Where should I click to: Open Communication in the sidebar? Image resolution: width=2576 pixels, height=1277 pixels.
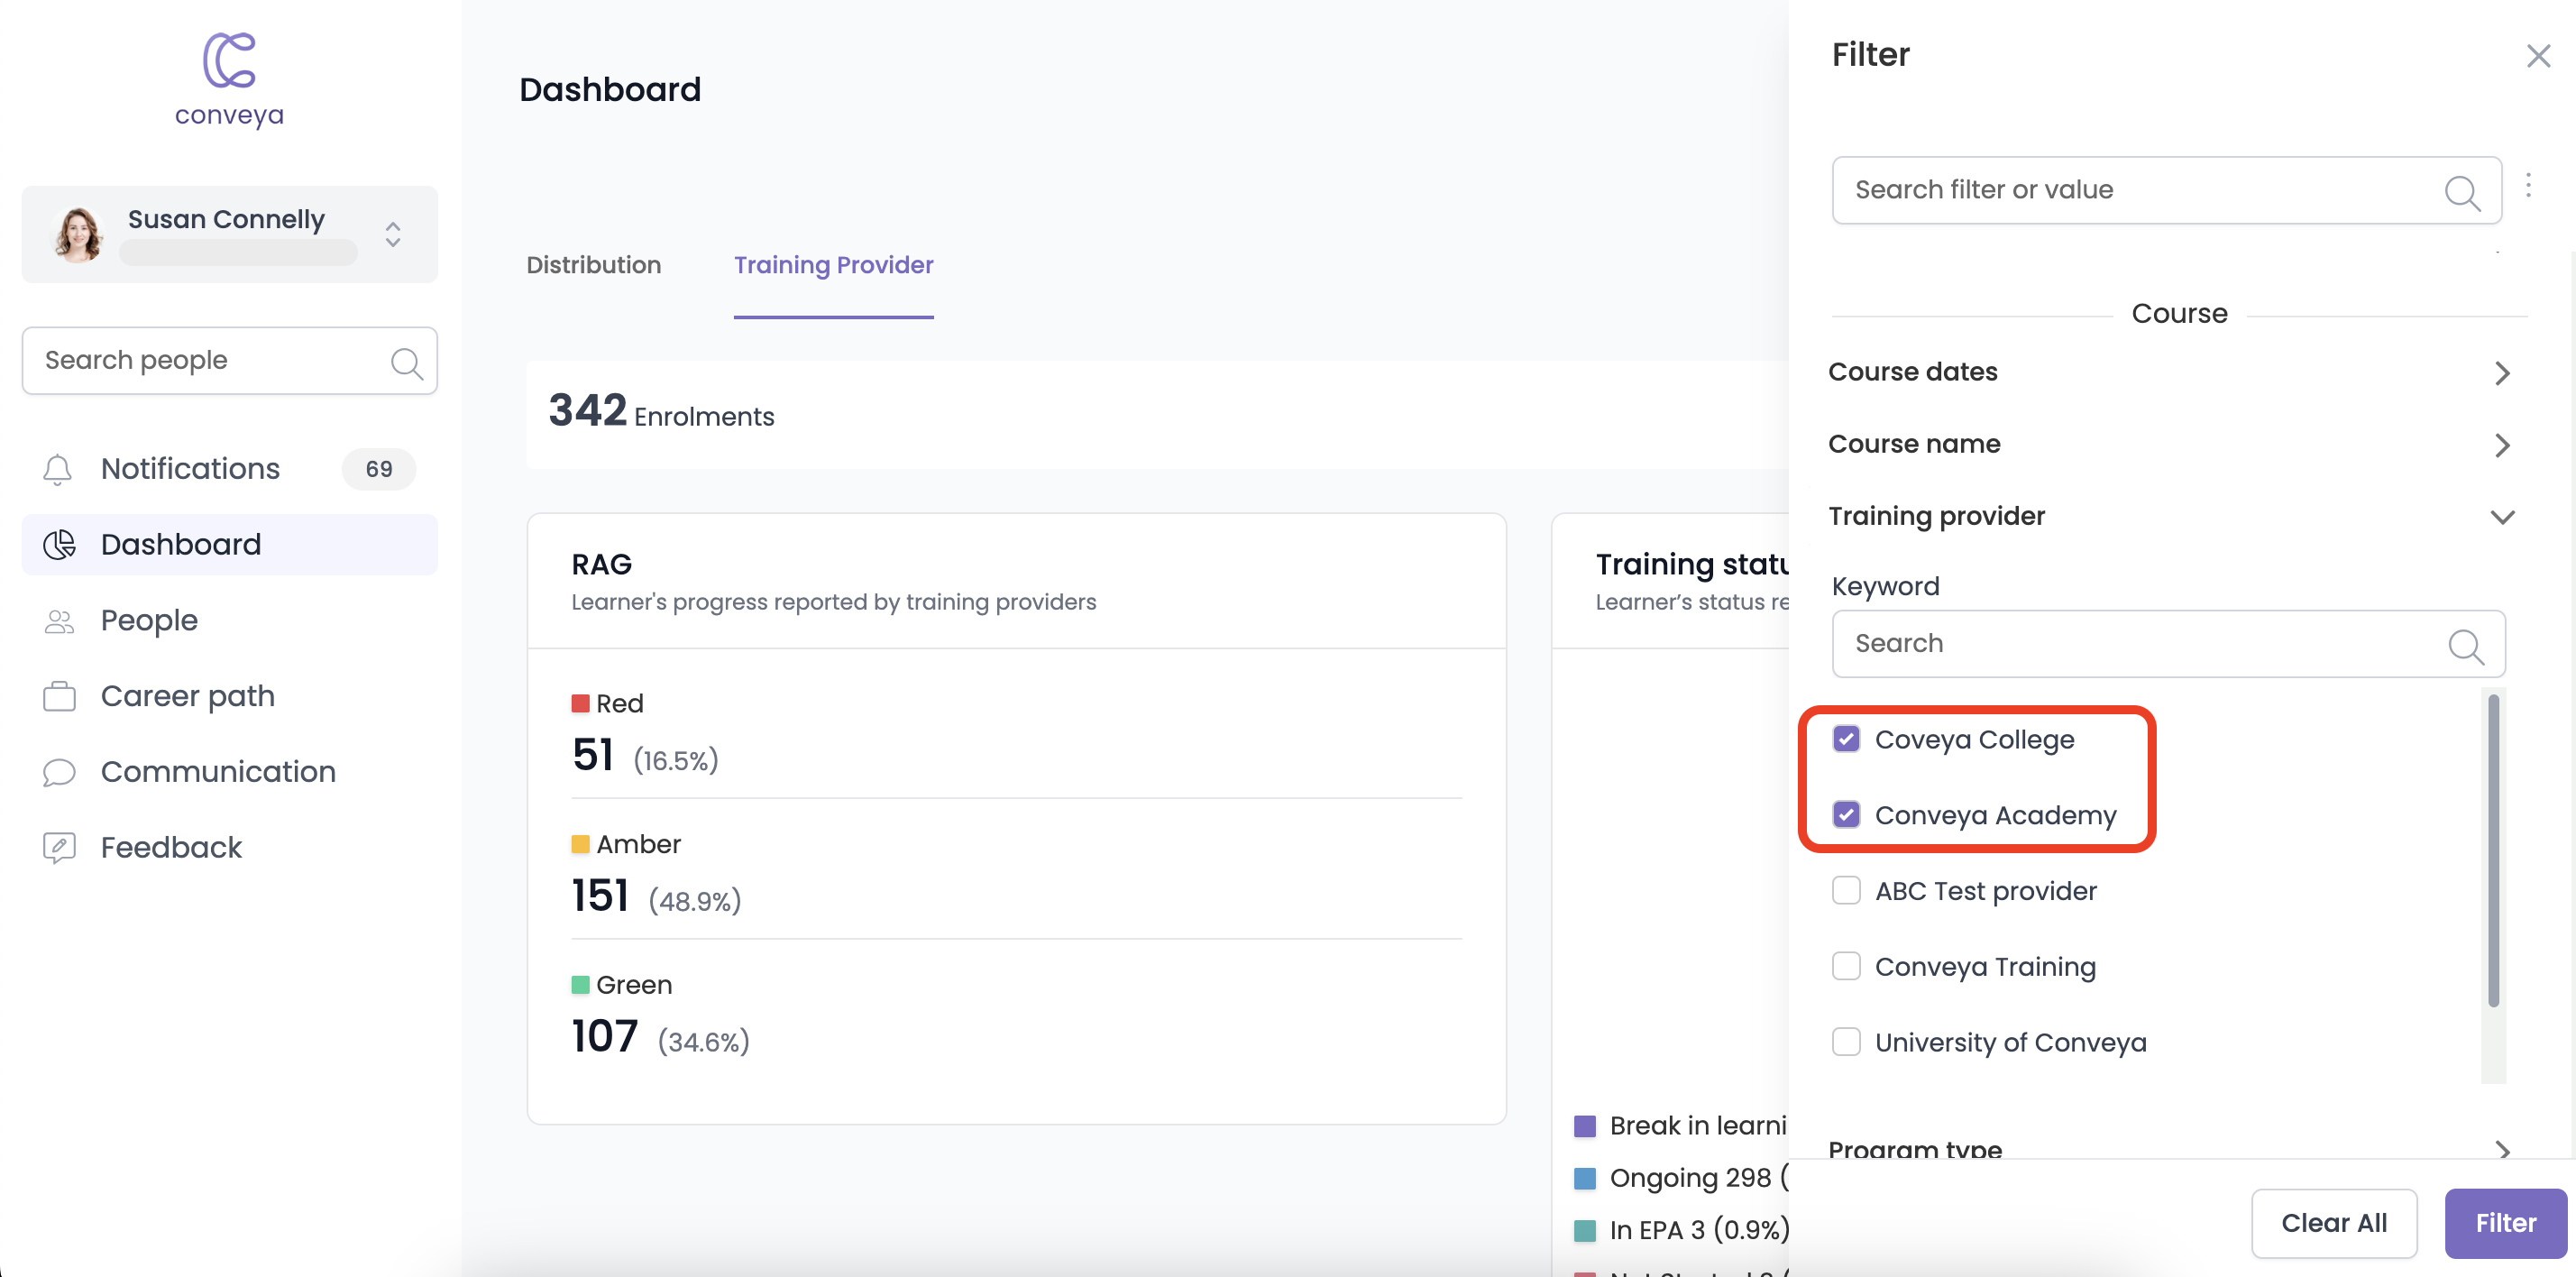click(x=229, y=772)
